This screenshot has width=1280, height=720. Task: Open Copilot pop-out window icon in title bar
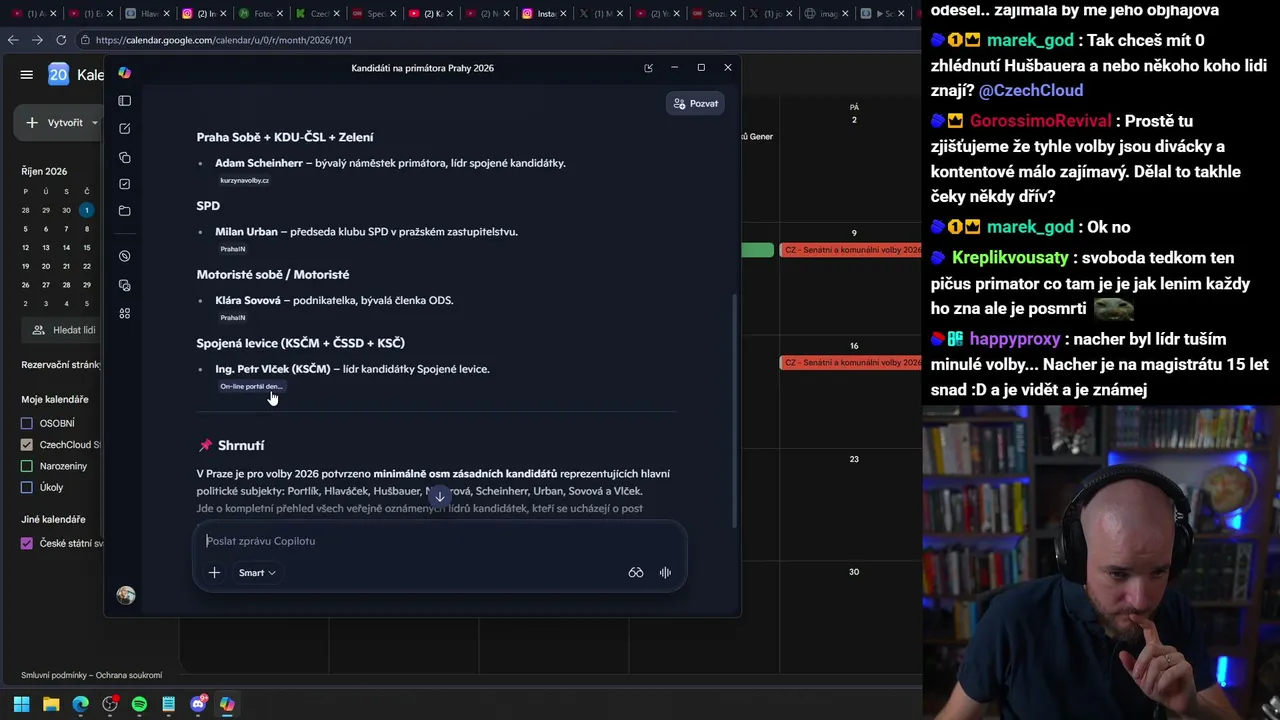648,68
